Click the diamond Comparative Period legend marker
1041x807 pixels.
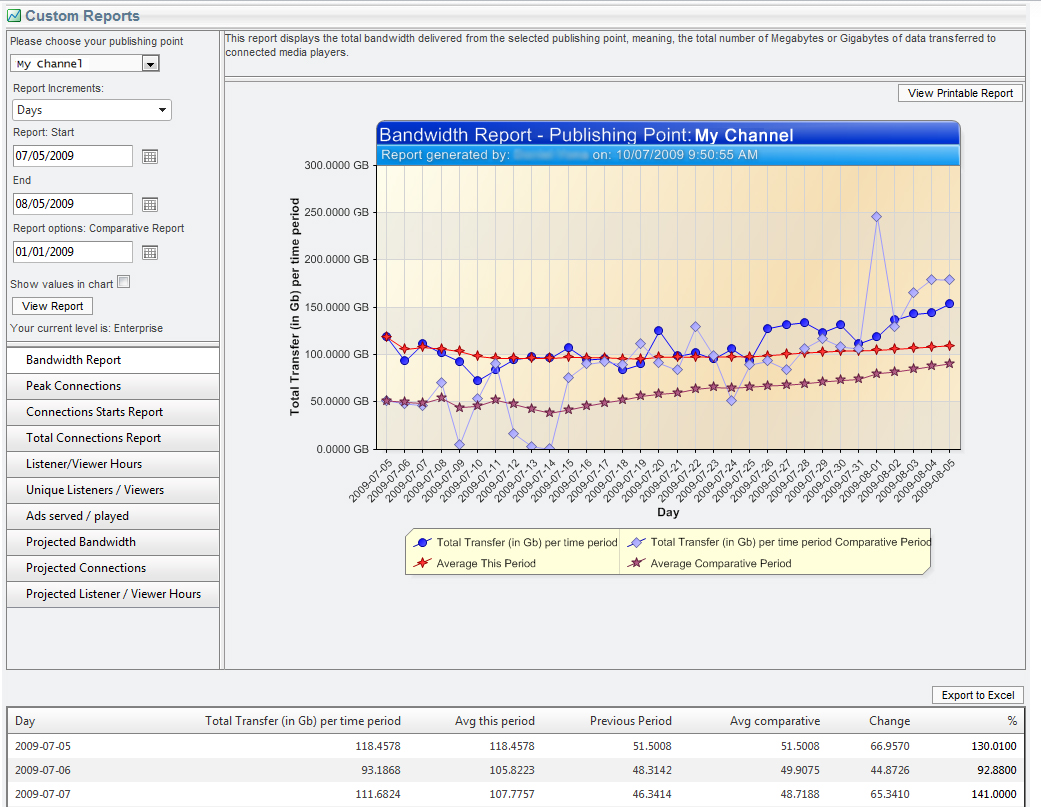point(636,542)
